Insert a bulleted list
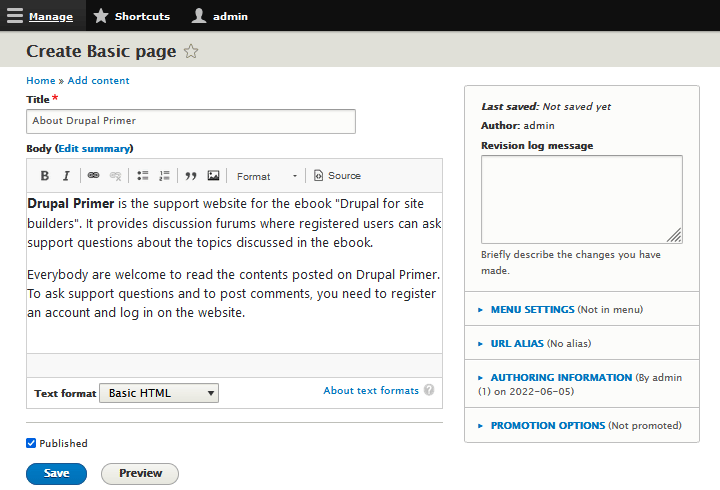This screenshot has height=490, width=720. 143,176
